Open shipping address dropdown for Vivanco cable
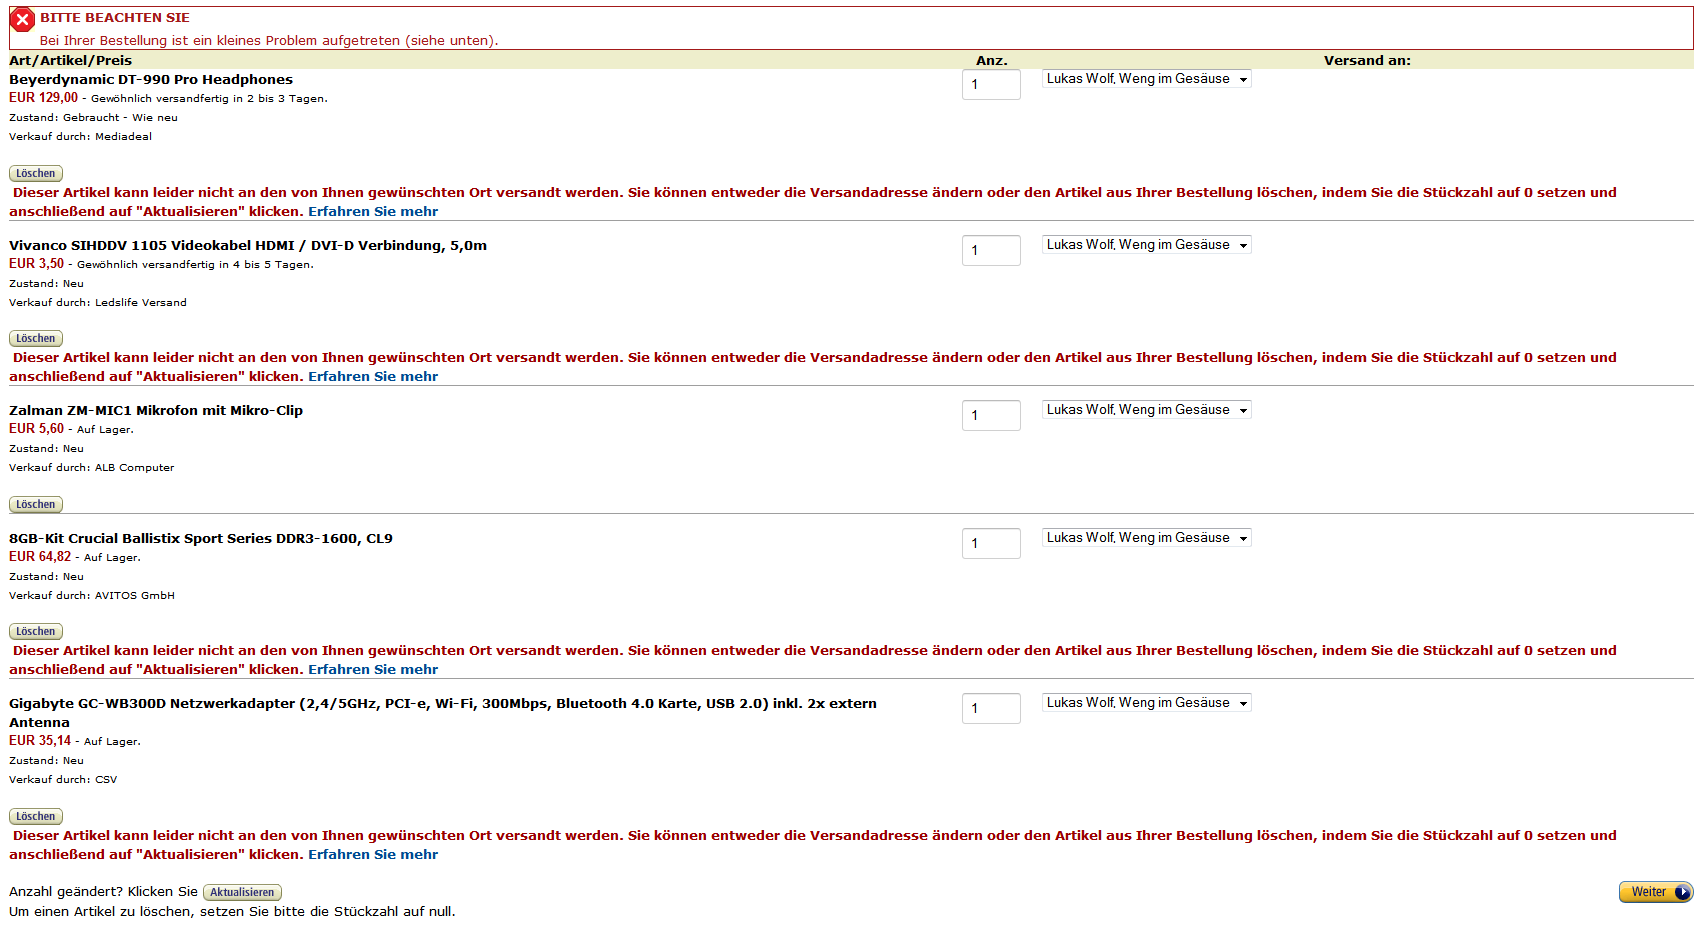The image size is (1705, 928). click(x=1147, y=245)
